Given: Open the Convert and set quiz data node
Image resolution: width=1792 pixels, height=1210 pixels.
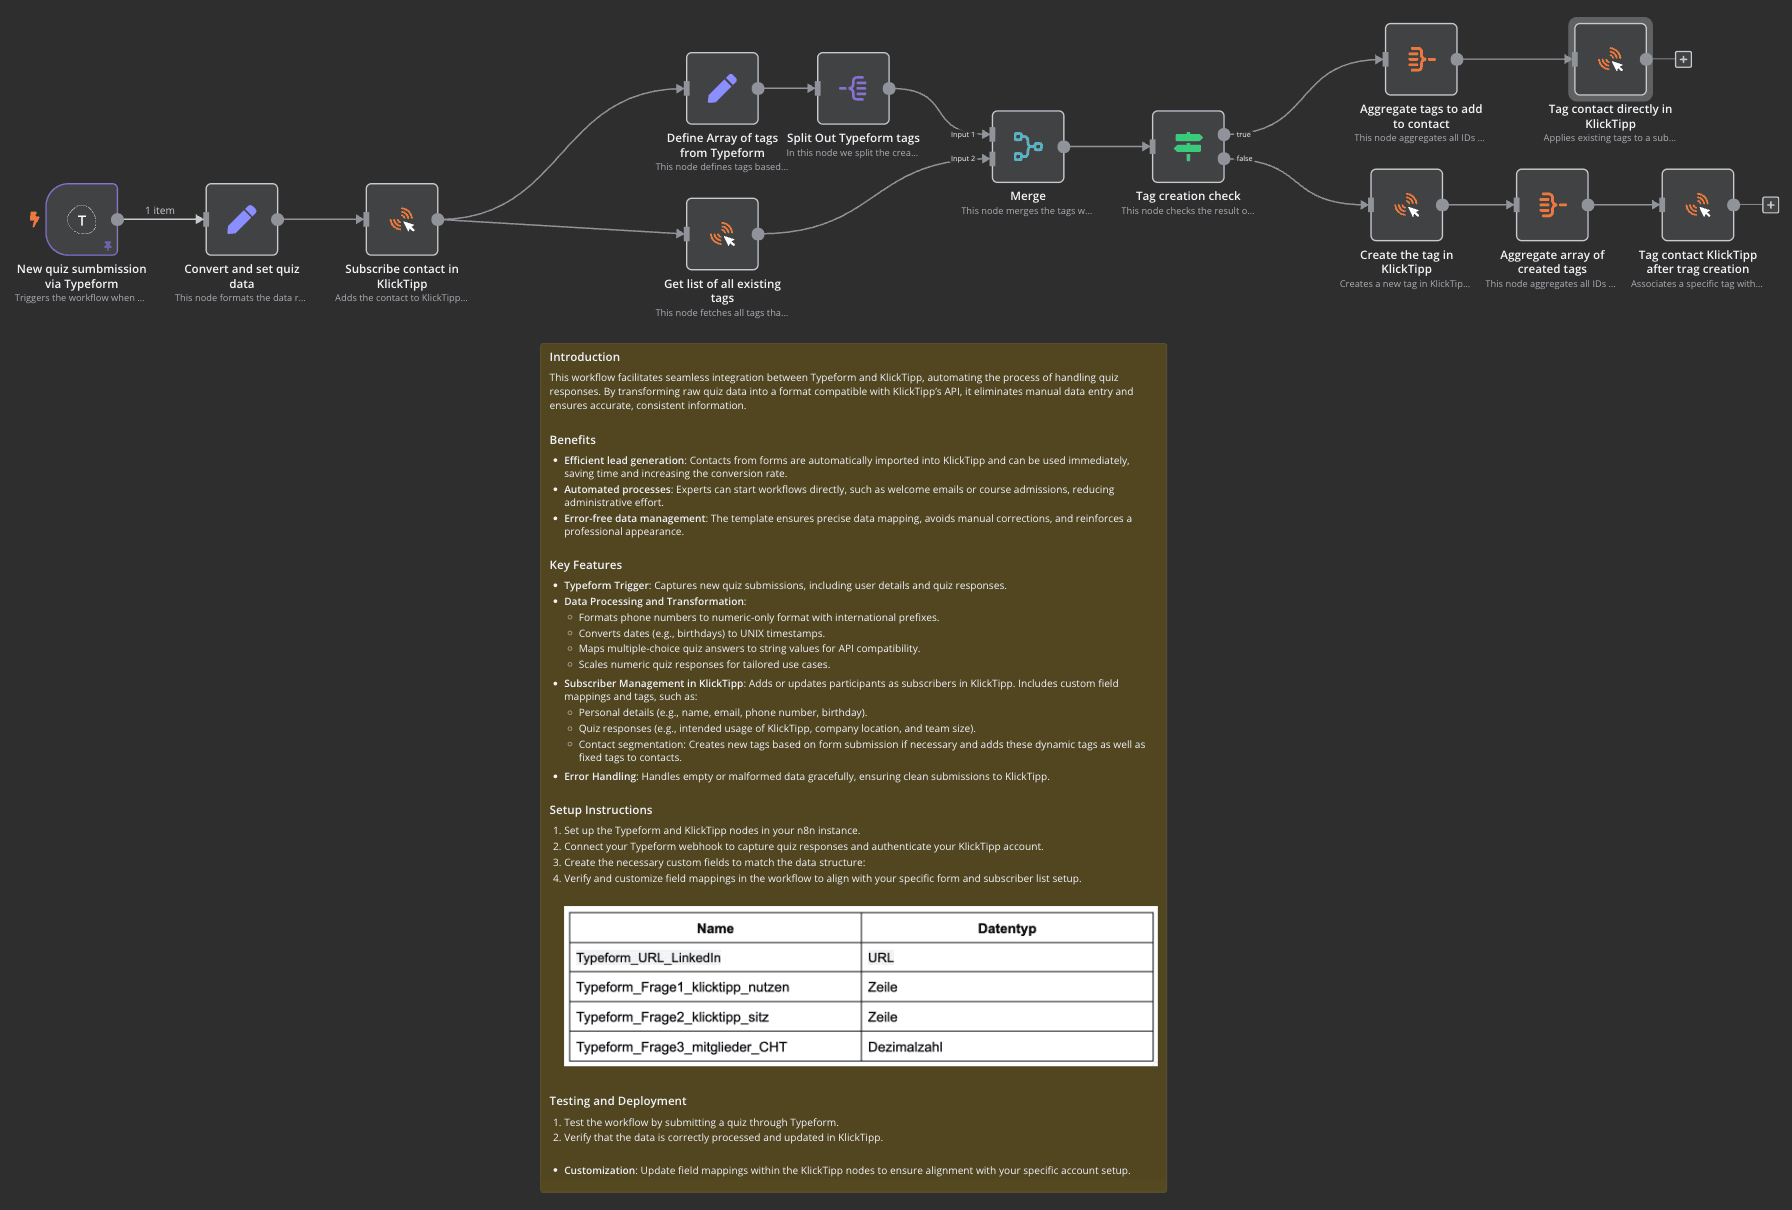Looking at the screenshot, I should point(242,219).
